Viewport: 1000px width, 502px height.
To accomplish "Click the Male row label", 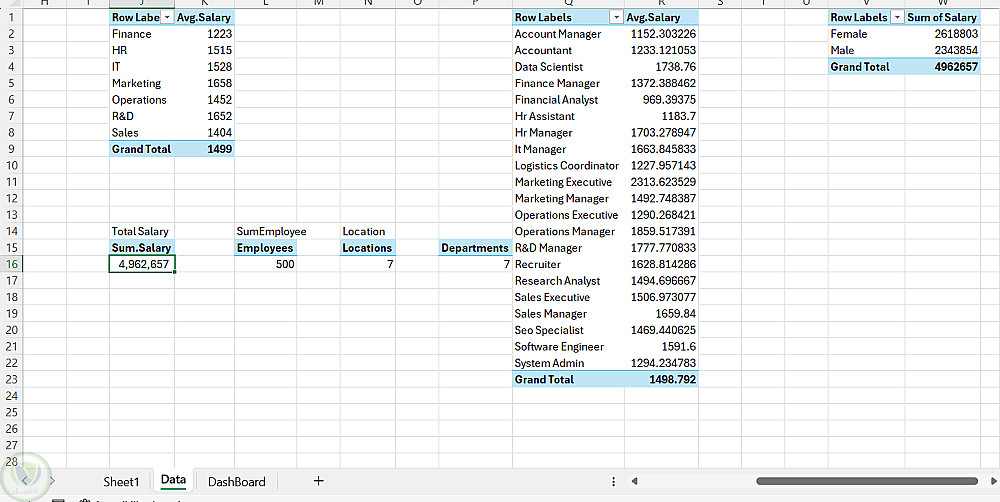I will tap(866, 50).
